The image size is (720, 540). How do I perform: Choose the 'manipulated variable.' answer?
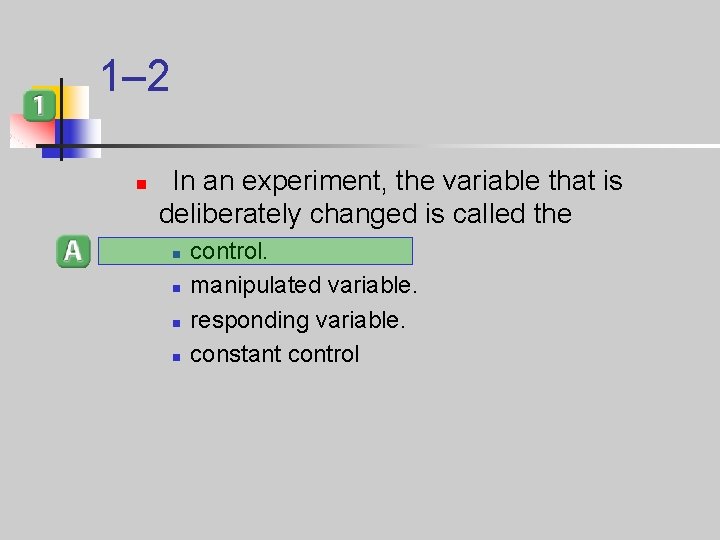pos(304,285)
